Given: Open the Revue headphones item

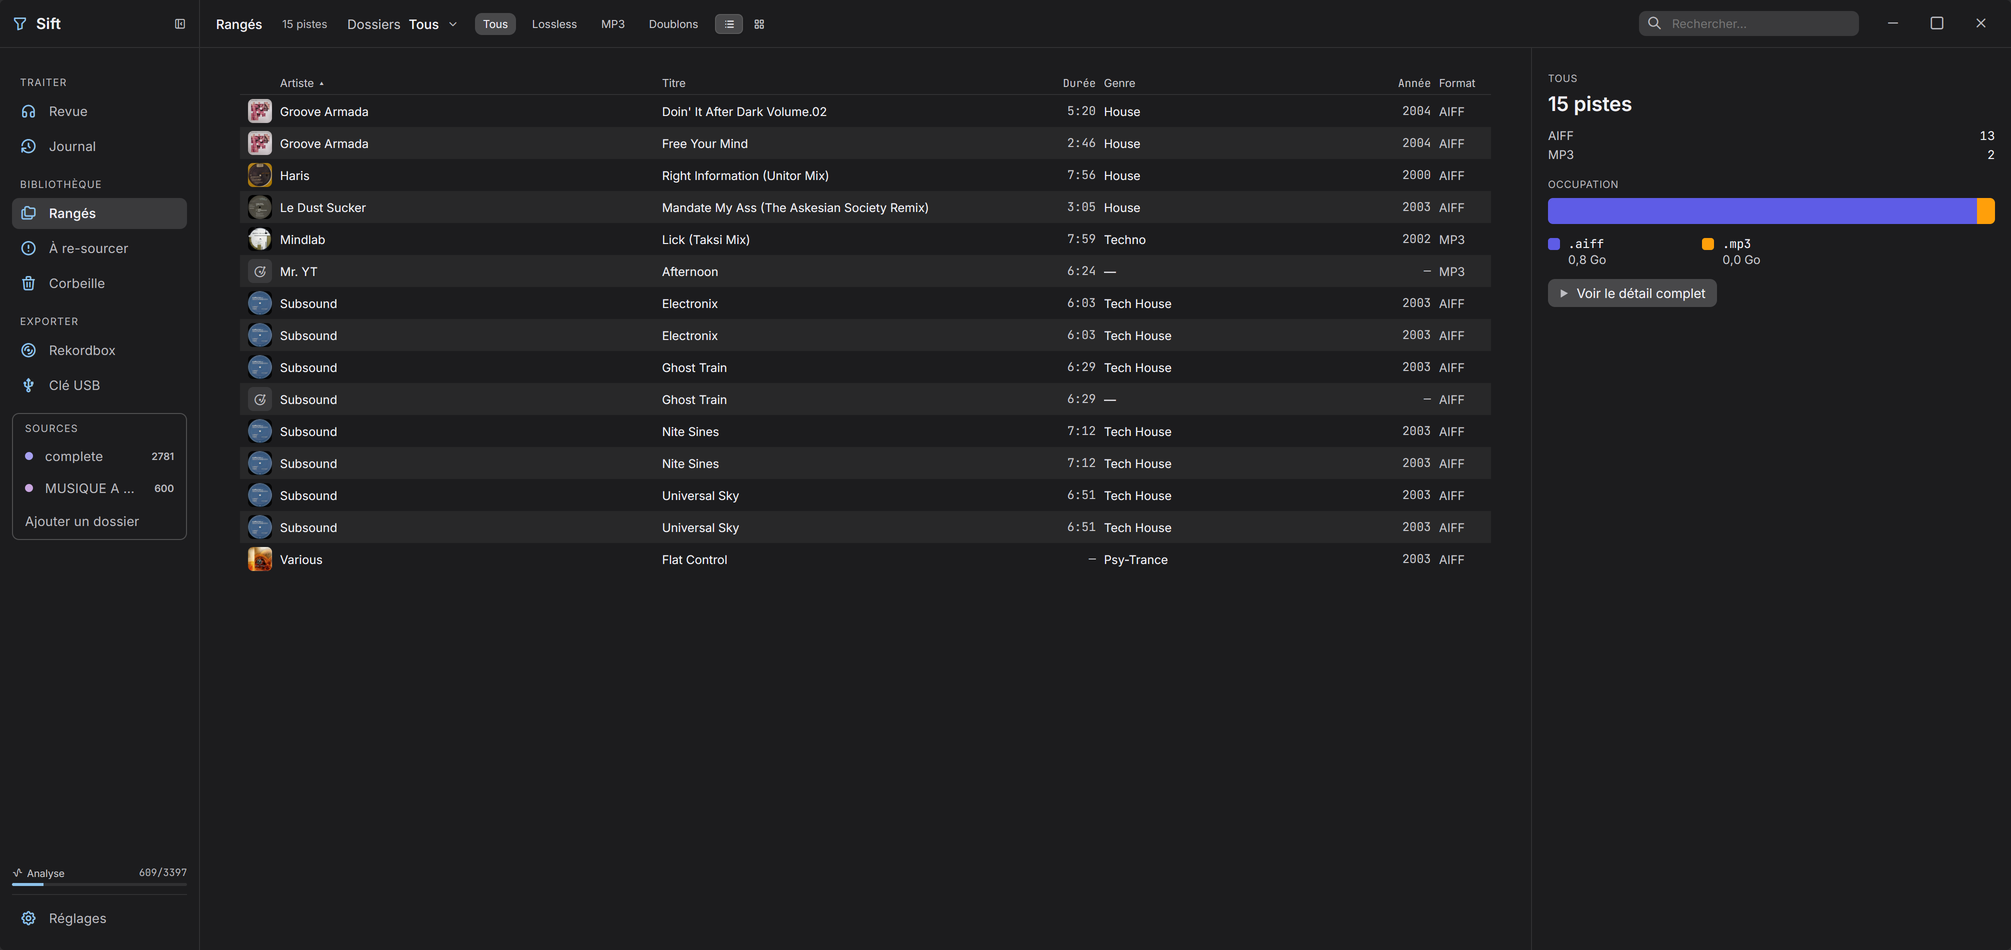Looking at the screenshot, I should point(99,111).
